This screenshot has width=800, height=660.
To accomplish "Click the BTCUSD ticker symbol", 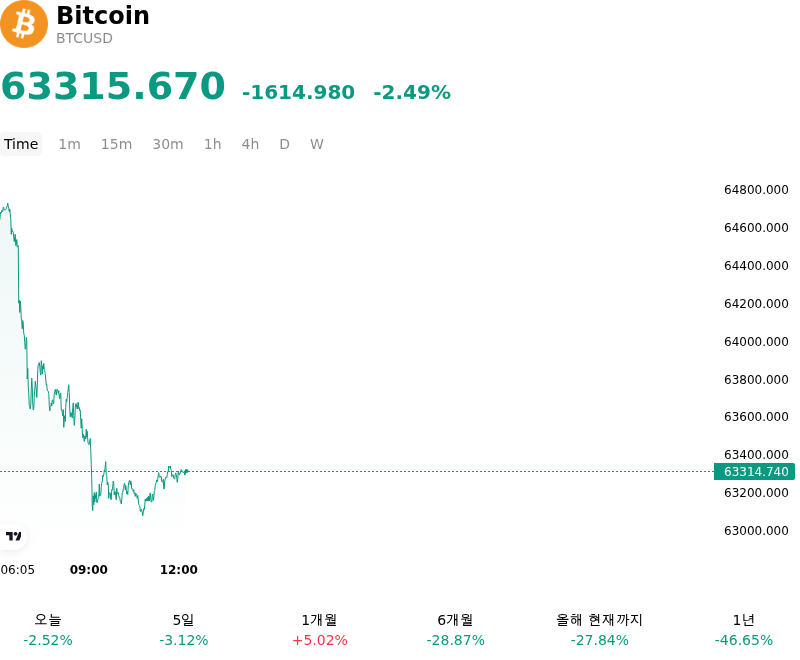I will (84, 38).
